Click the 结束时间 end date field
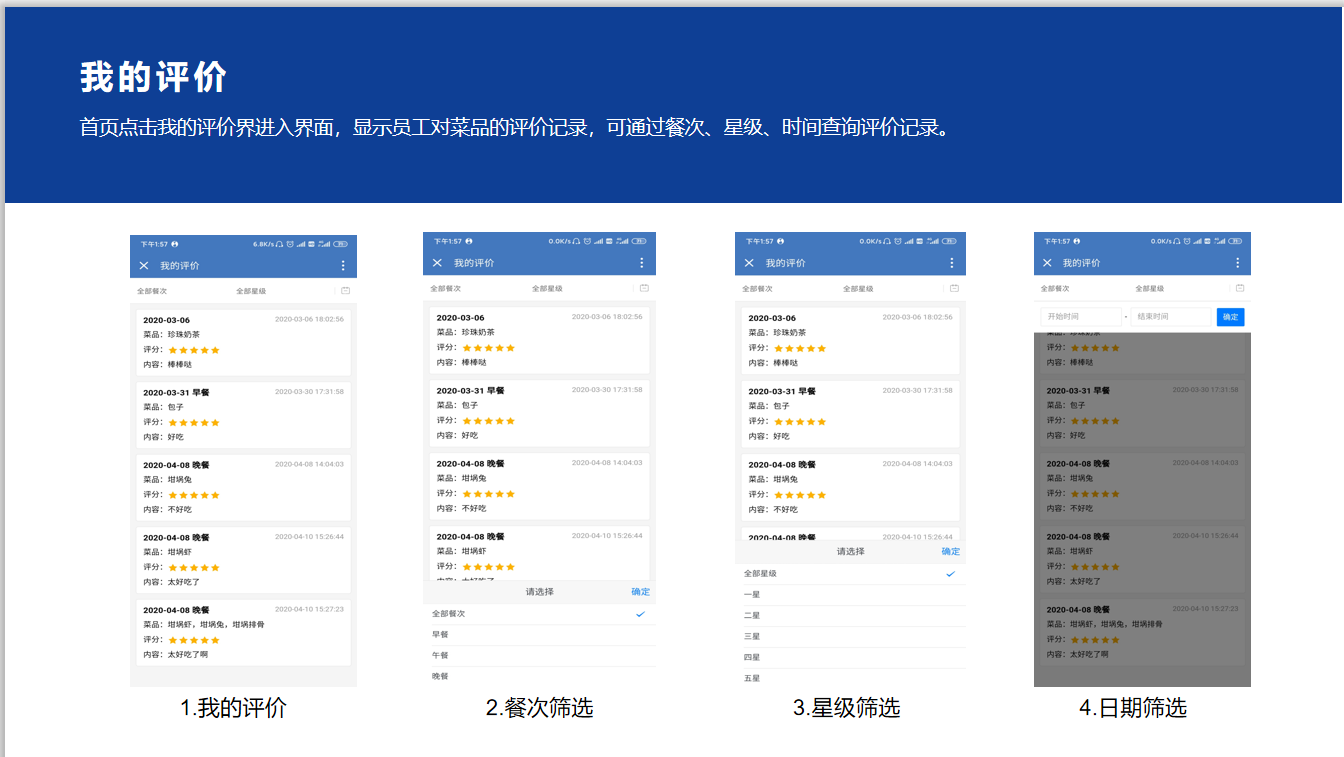 pyautogui.click(x=1170, y=317)
